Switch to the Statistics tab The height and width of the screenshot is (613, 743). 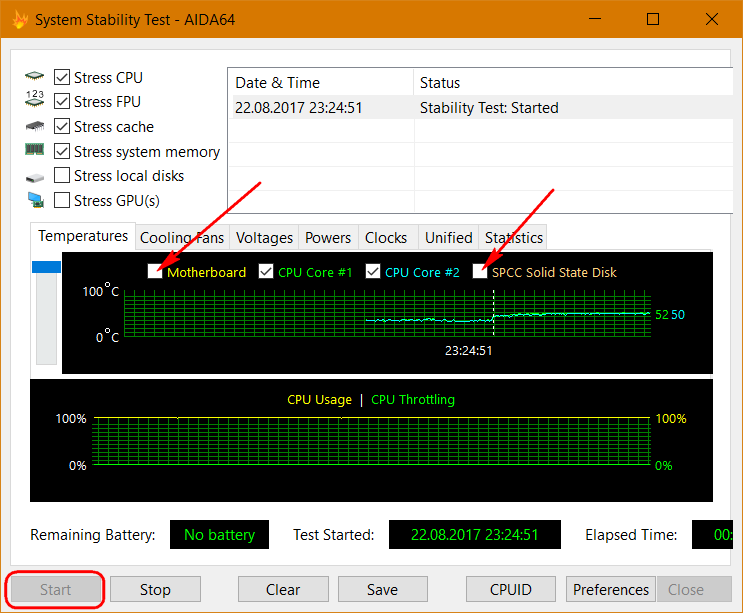click(514, 237)
